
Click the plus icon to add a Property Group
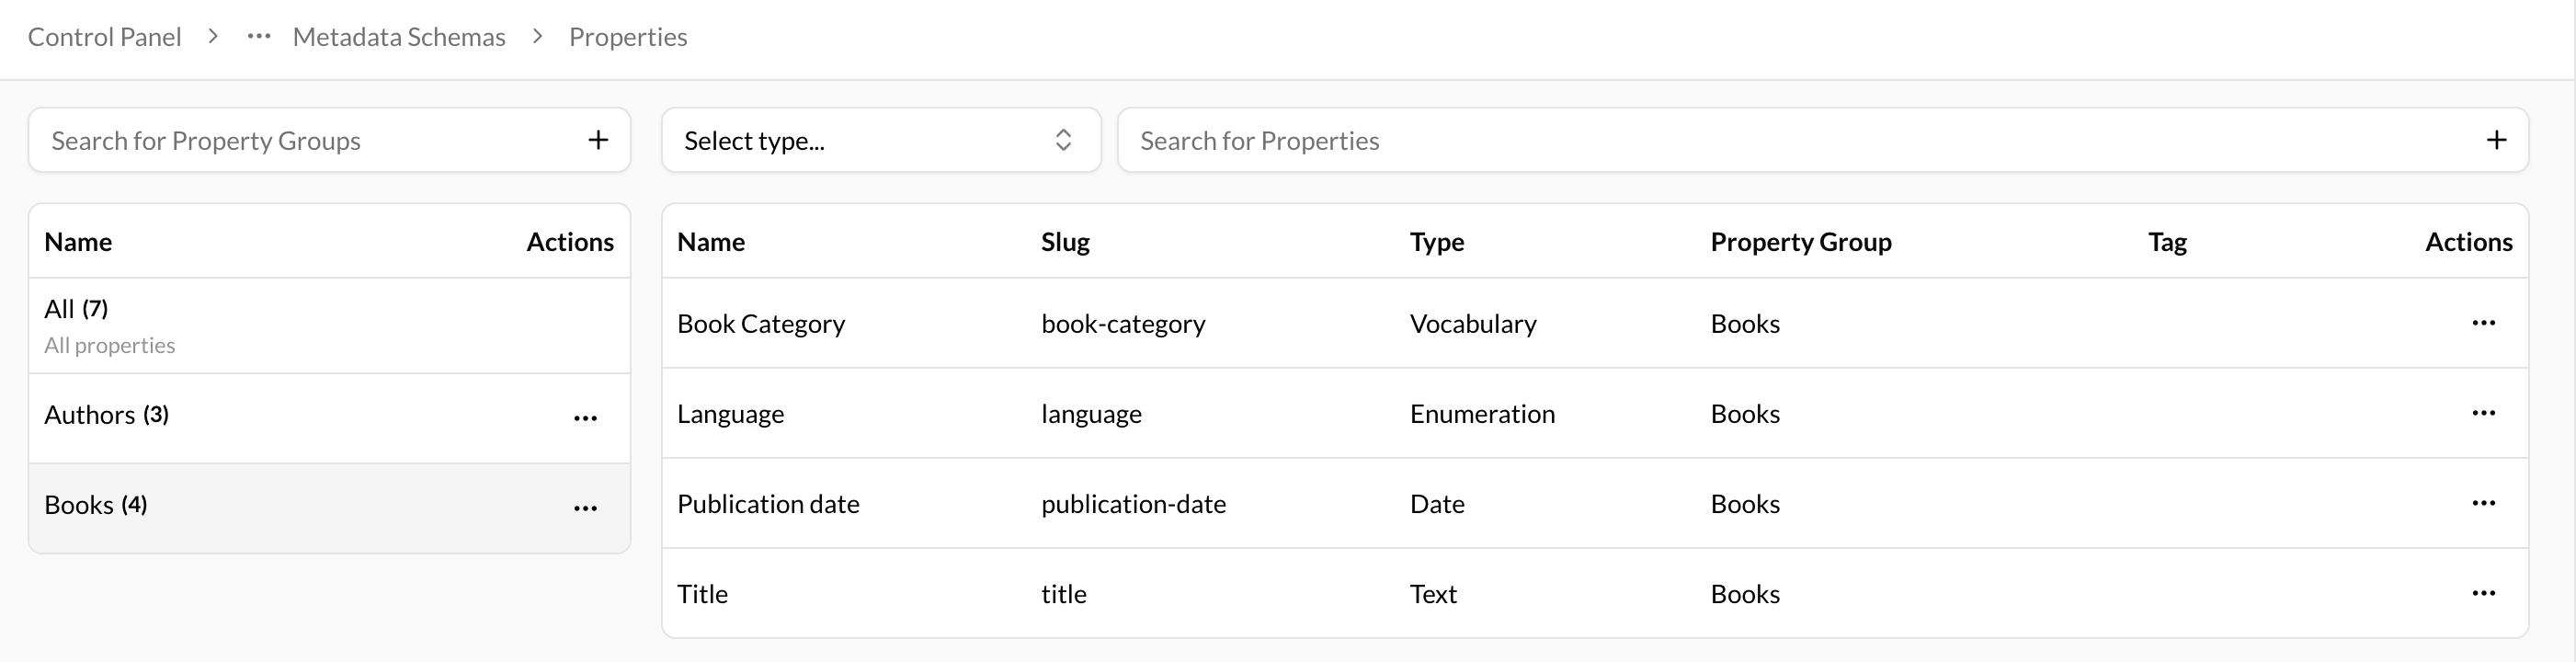tap(597, 140)
